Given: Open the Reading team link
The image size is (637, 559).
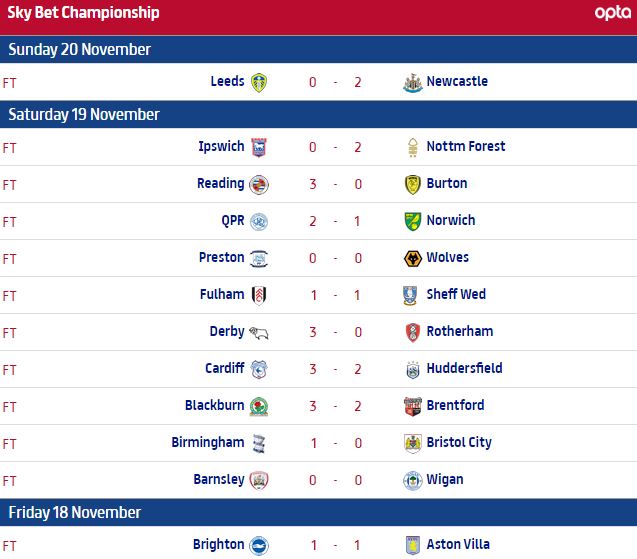Looking at the screenshot, I should 220,184.
